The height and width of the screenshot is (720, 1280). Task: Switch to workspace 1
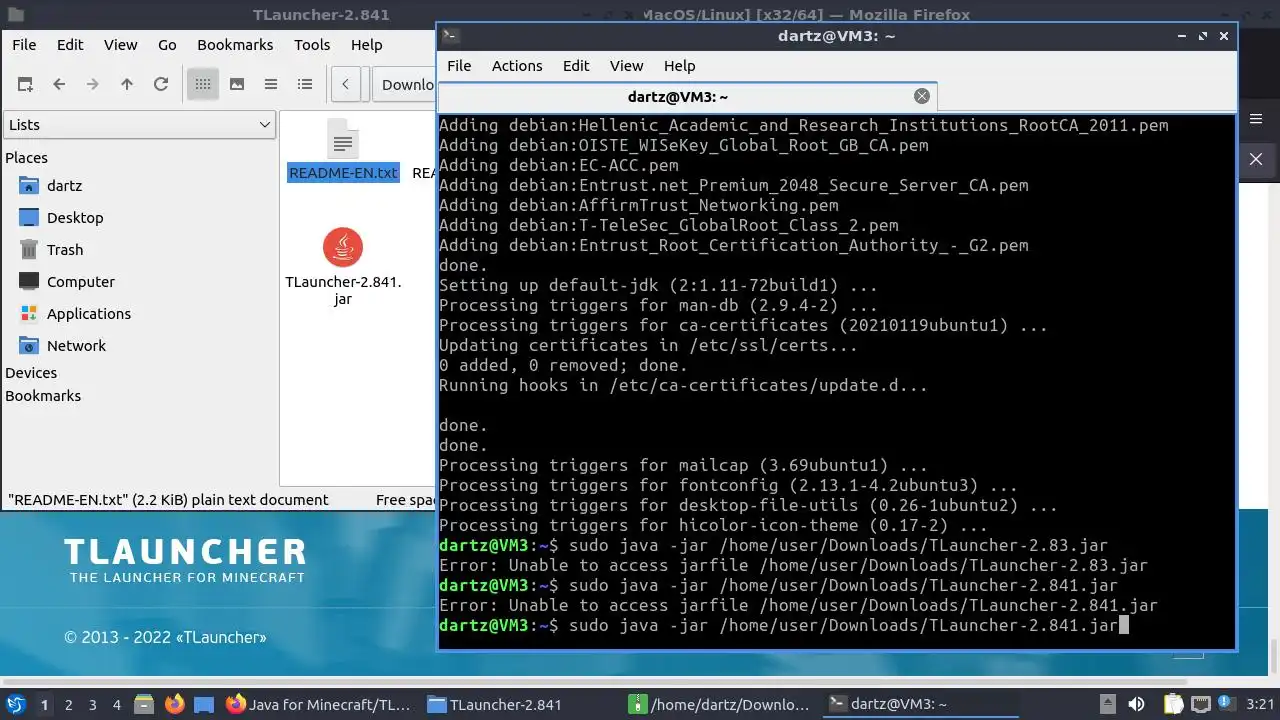pos(44,705)
